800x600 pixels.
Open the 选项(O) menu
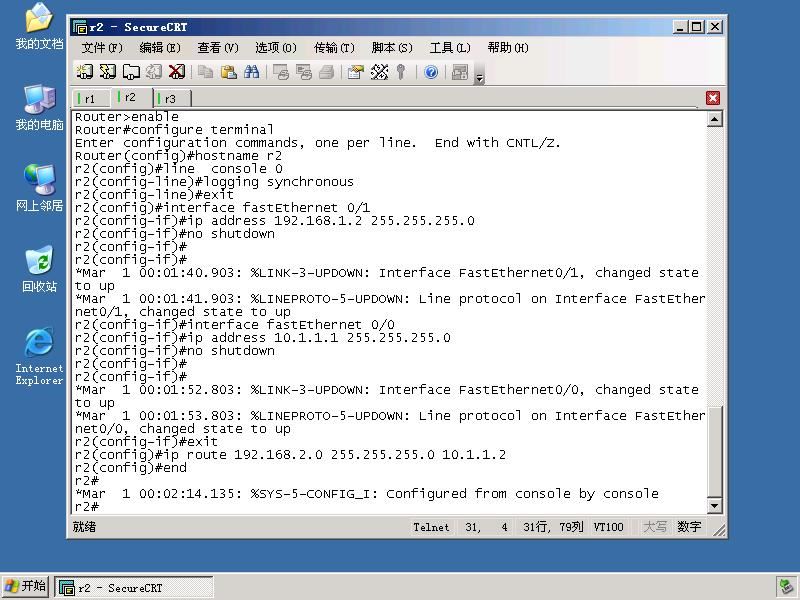(x=276, y=48)
